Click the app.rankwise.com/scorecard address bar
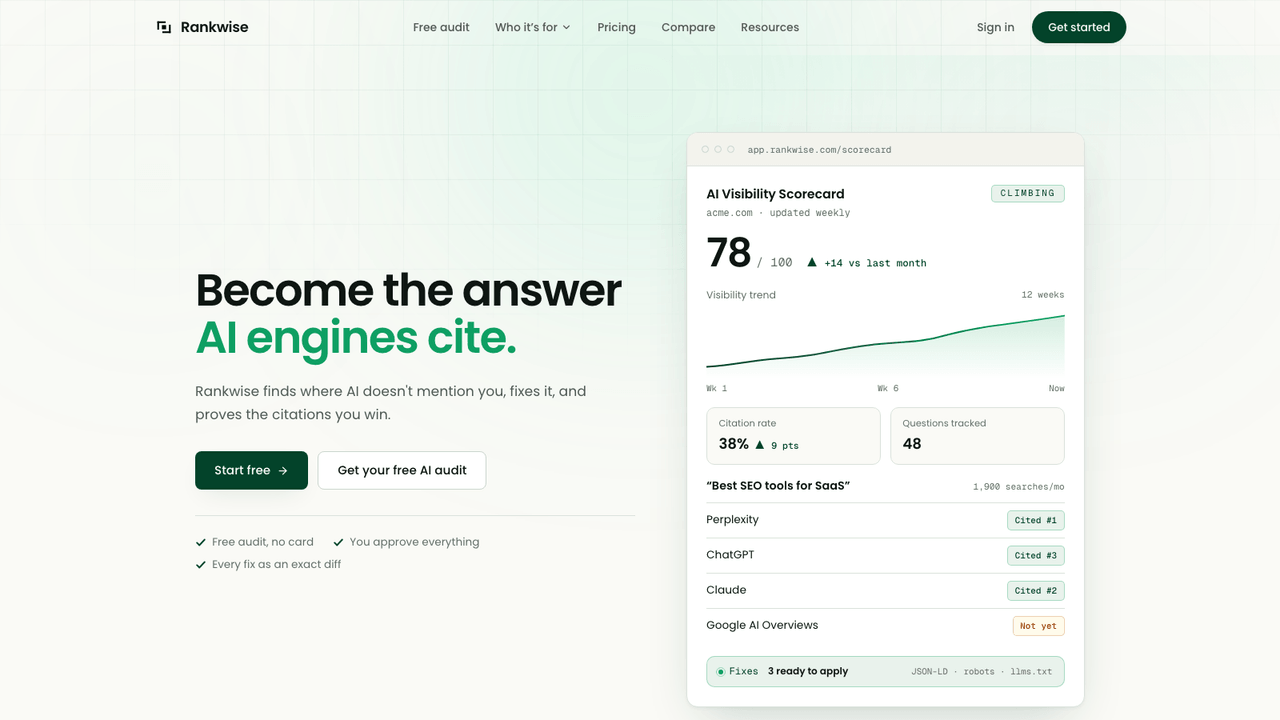Screen dimensions: 1280x720 [x=819, y=150]
